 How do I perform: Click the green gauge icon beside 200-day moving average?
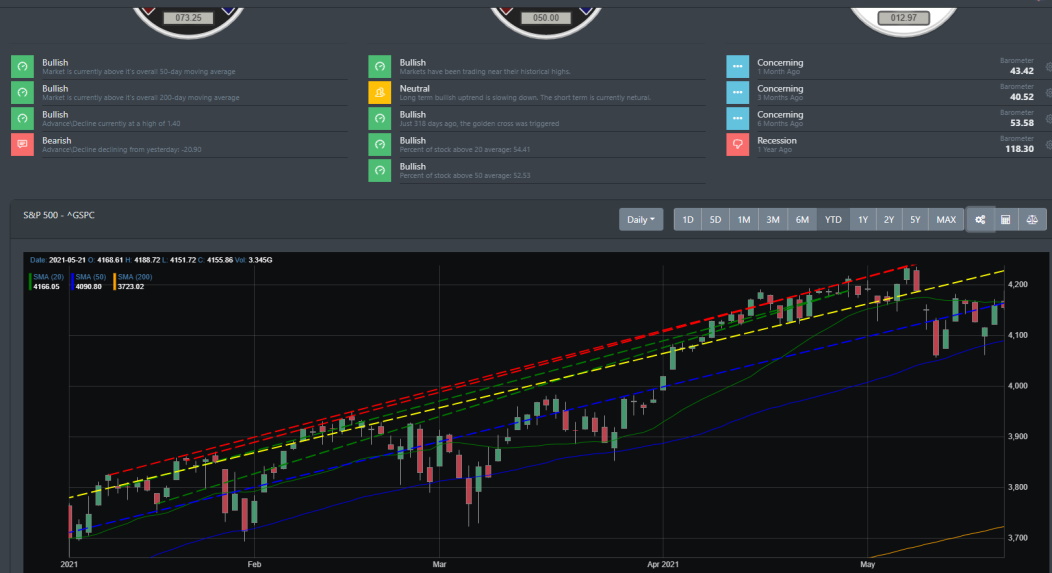pos(22,93)
